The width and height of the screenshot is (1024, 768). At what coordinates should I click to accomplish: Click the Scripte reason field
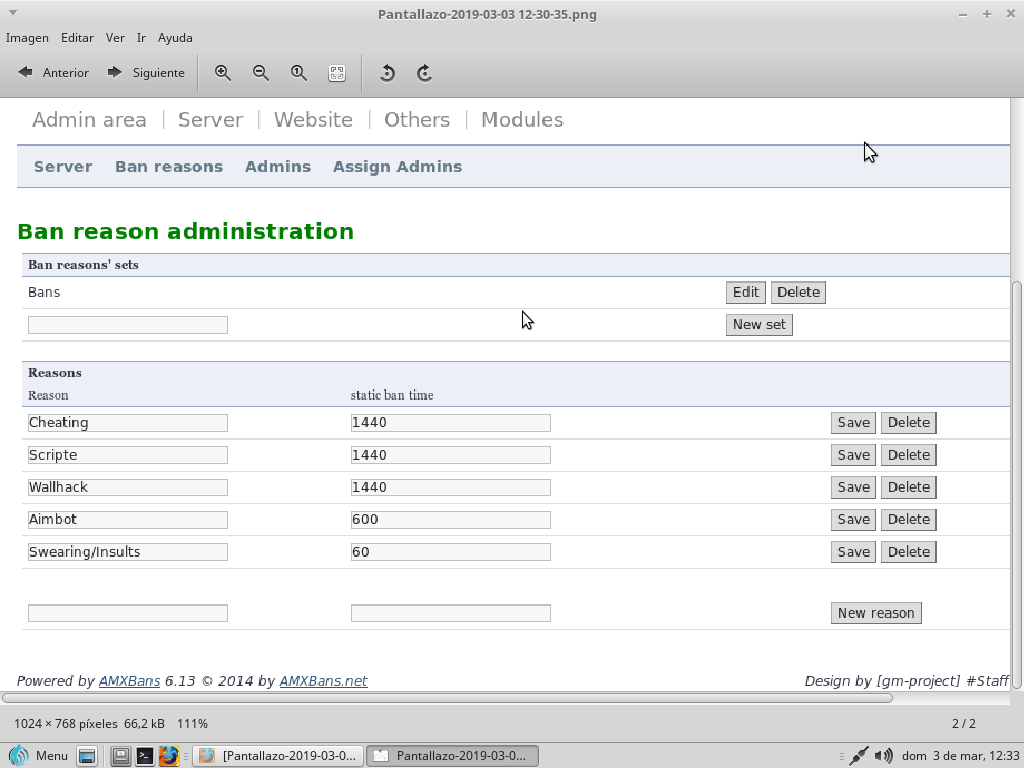(128, 455)
